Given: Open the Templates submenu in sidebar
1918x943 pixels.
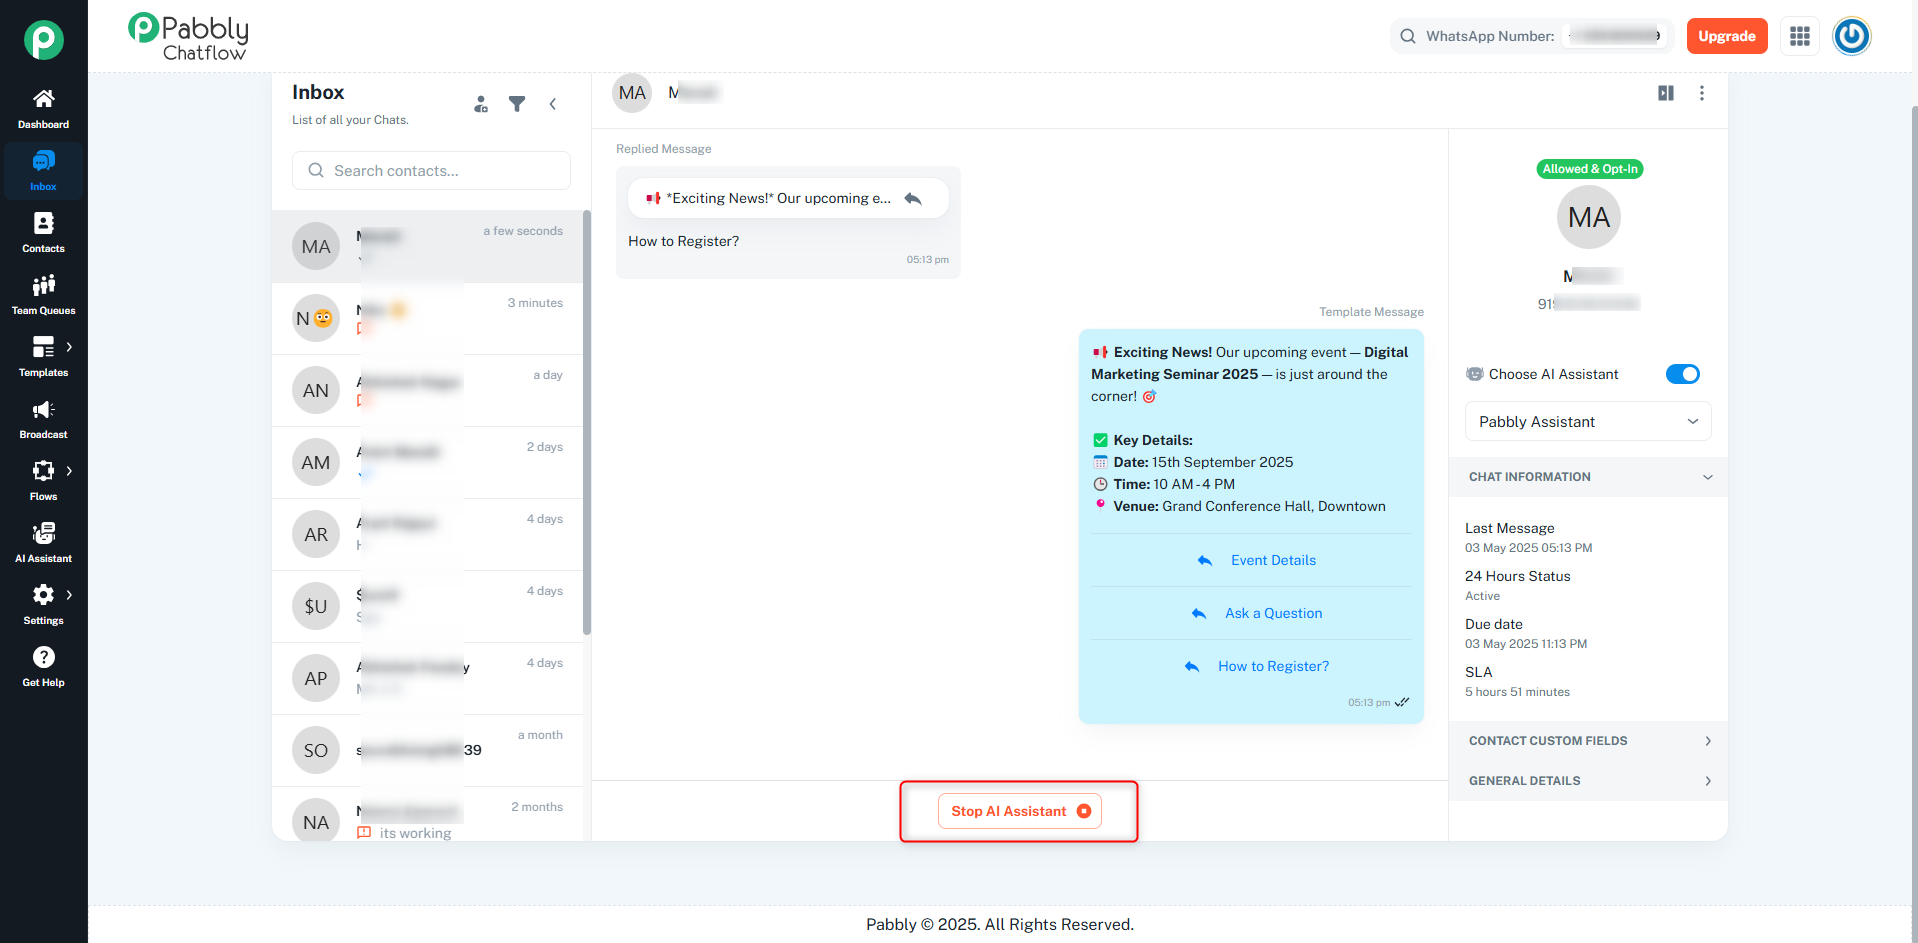Looking at the screenshot, I should coord(43,357).
